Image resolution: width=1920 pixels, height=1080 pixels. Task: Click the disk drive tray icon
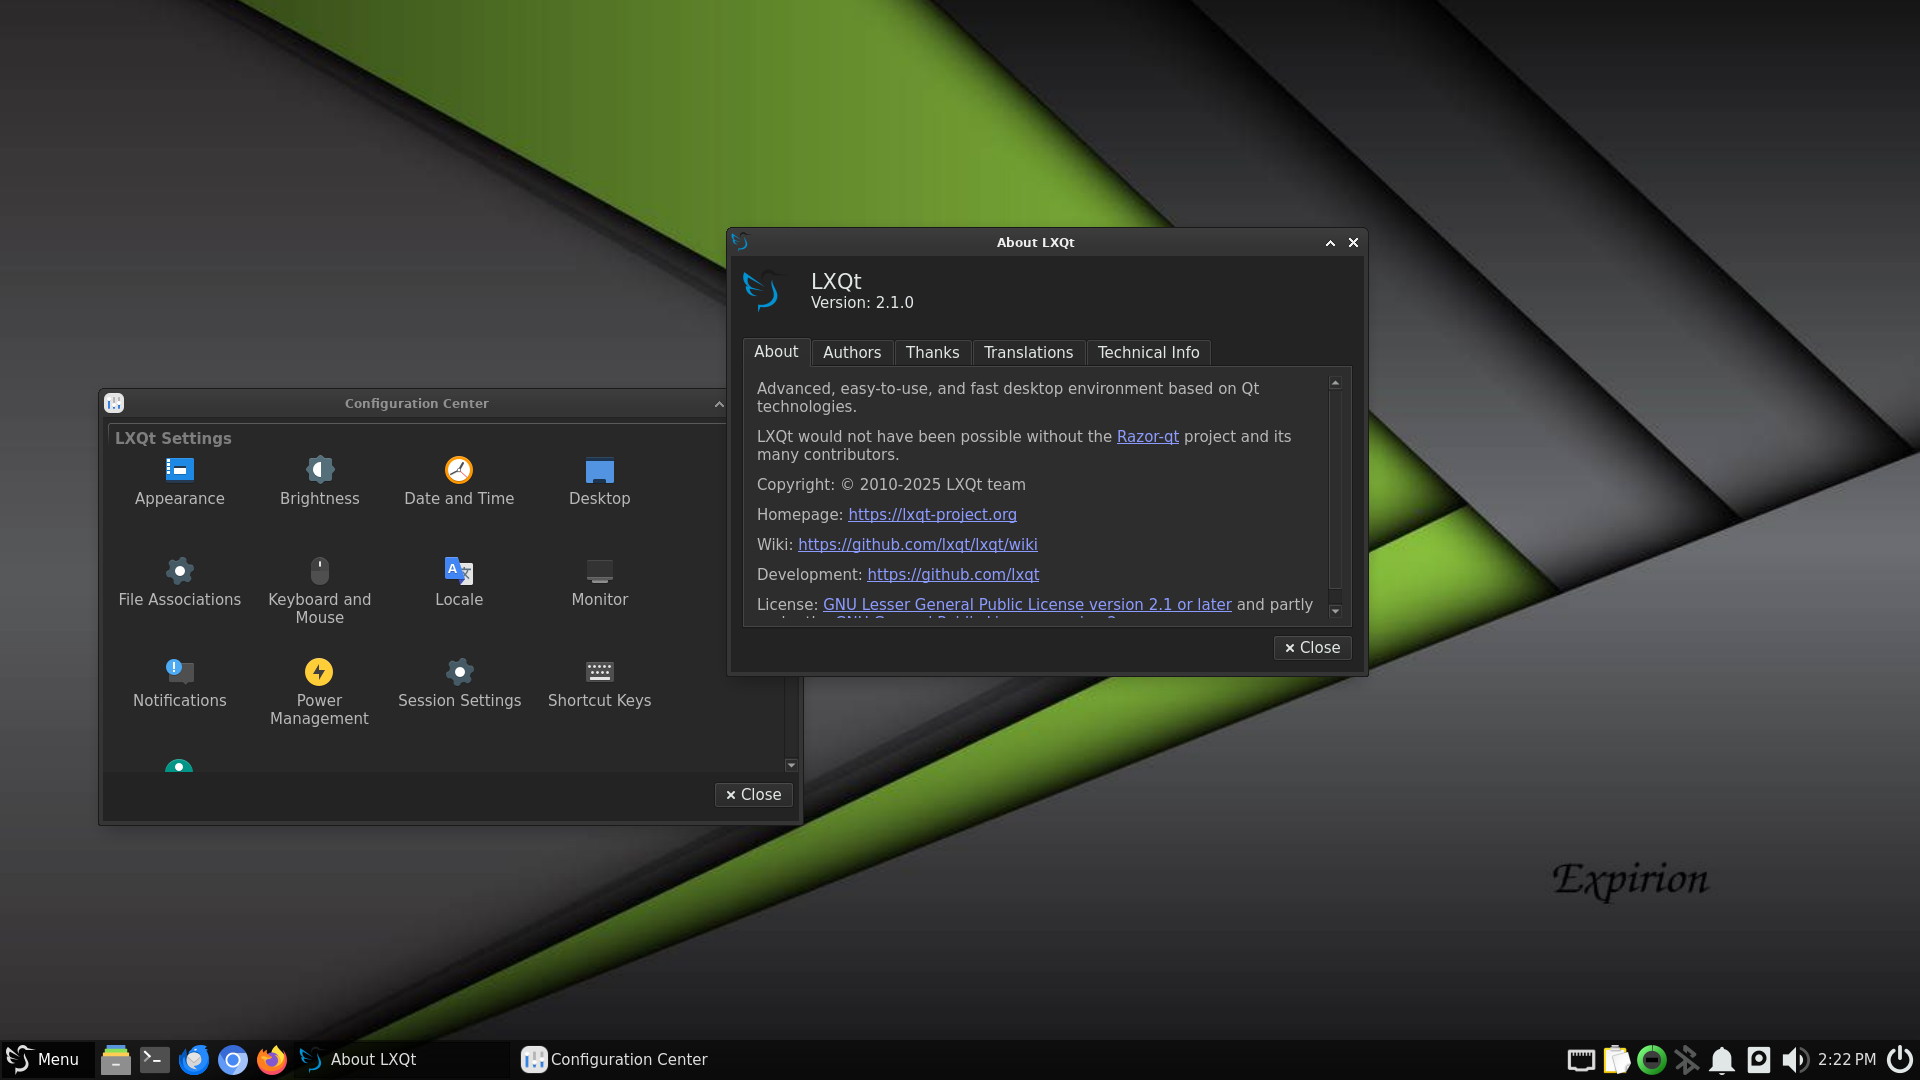[x=1759, y=1059]
